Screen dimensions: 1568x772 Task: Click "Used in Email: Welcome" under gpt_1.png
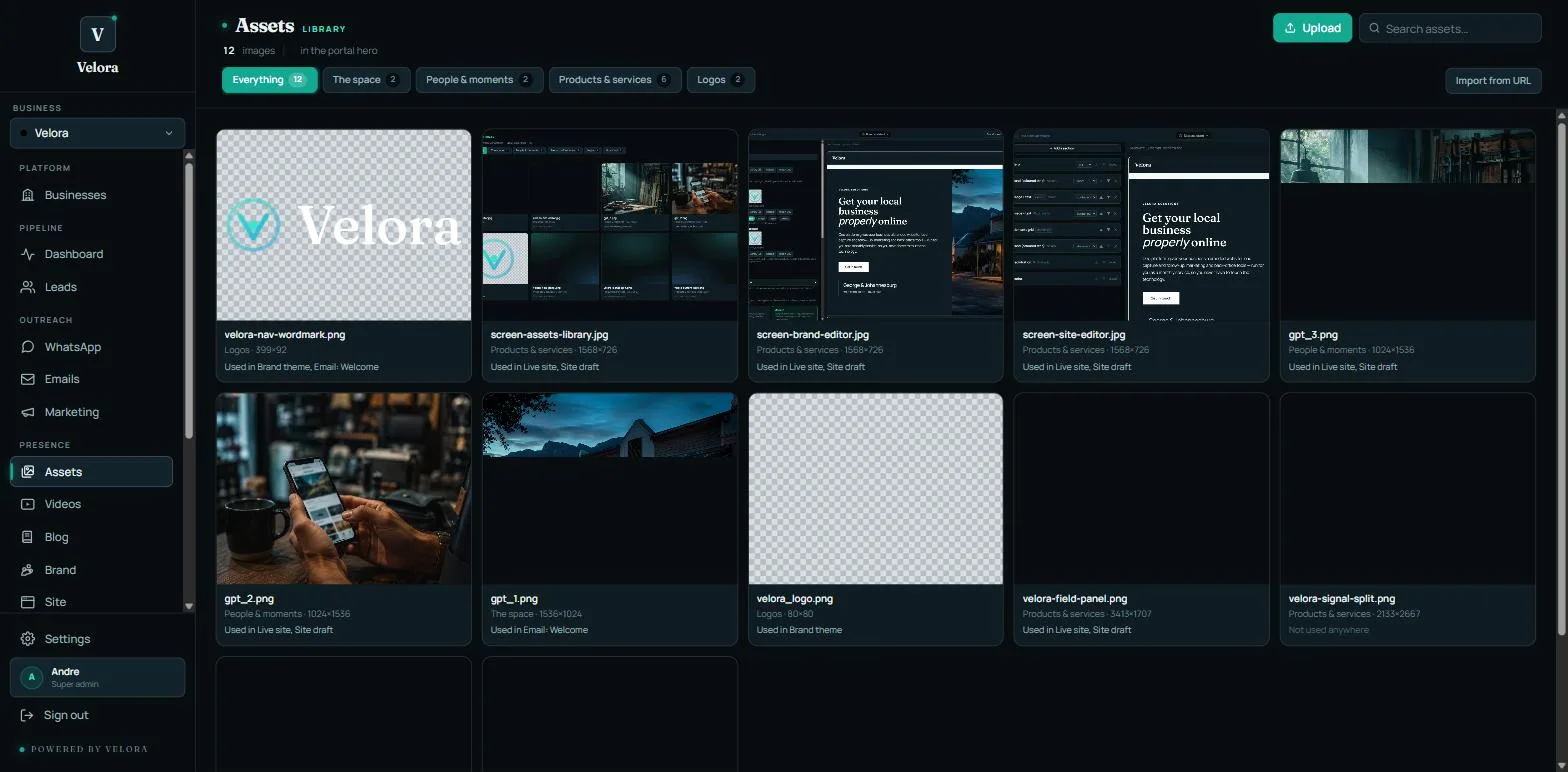(x=539, y=630)
